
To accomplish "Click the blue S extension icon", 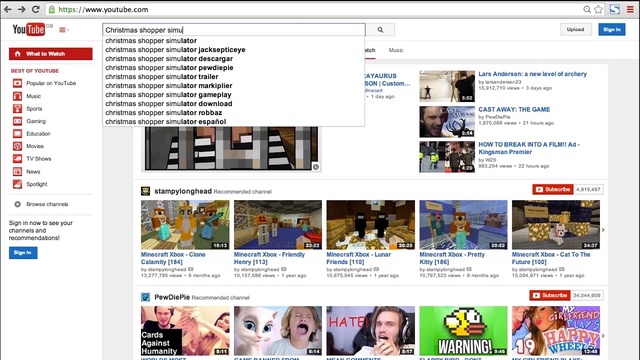I will pos(615,9).
